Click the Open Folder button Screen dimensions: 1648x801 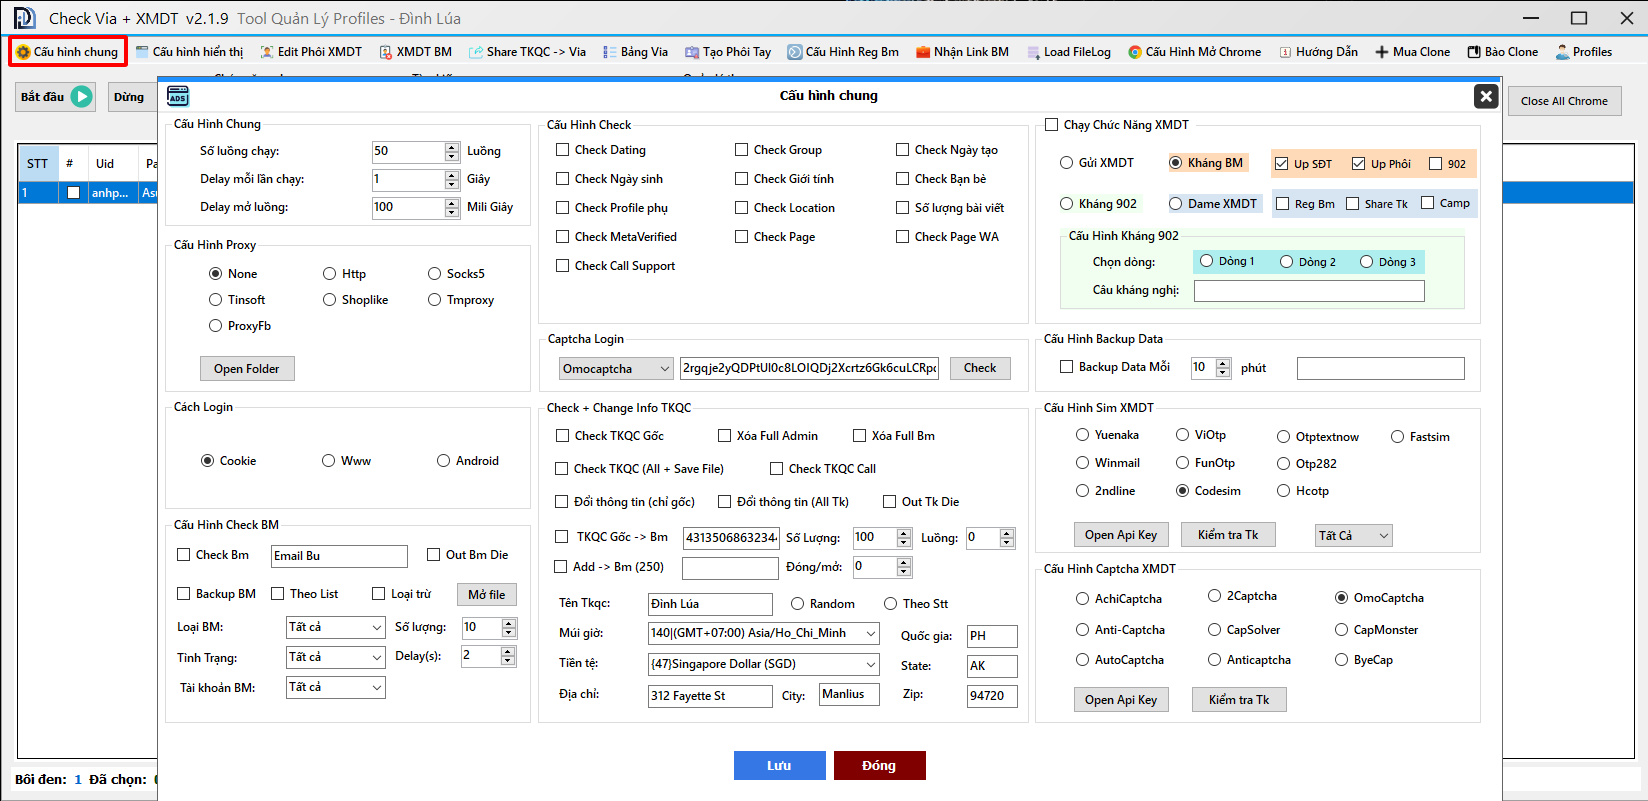coord(247,369)
